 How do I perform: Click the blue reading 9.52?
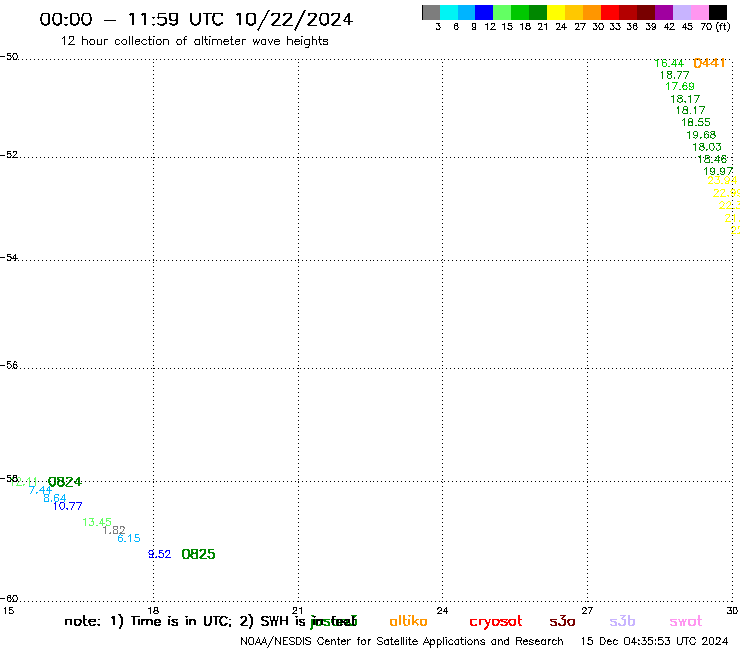click(160, 554)
